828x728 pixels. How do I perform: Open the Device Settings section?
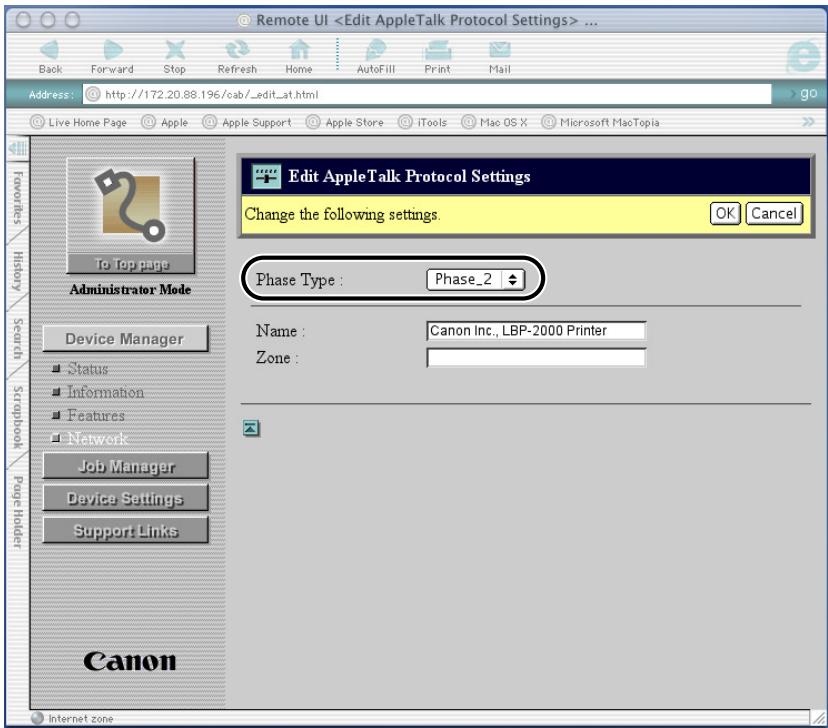(x=125, y=498)
